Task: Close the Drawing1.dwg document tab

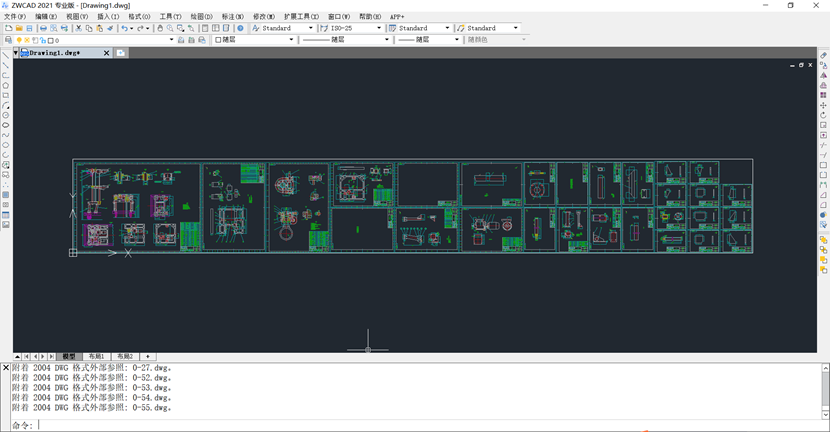Action: [x=105, y=52]
